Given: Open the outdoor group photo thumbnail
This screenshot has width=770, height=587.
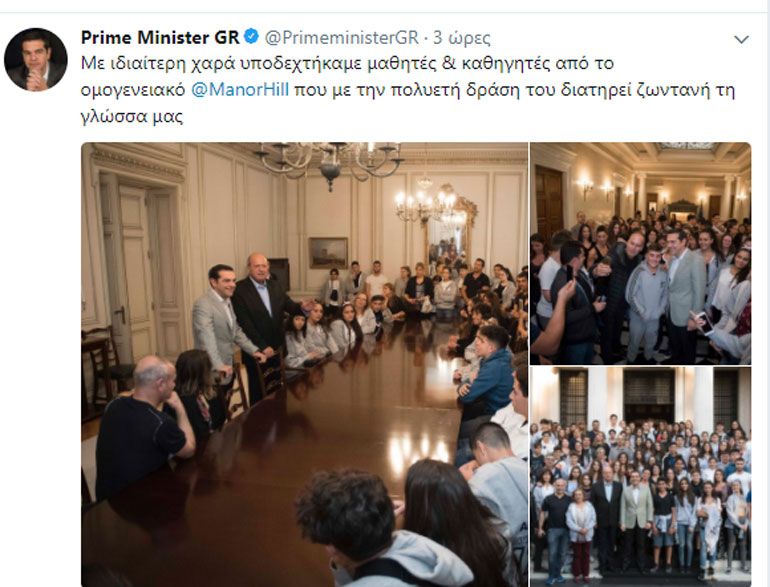Looking at the screenshot, I should [x=640, y=476].
